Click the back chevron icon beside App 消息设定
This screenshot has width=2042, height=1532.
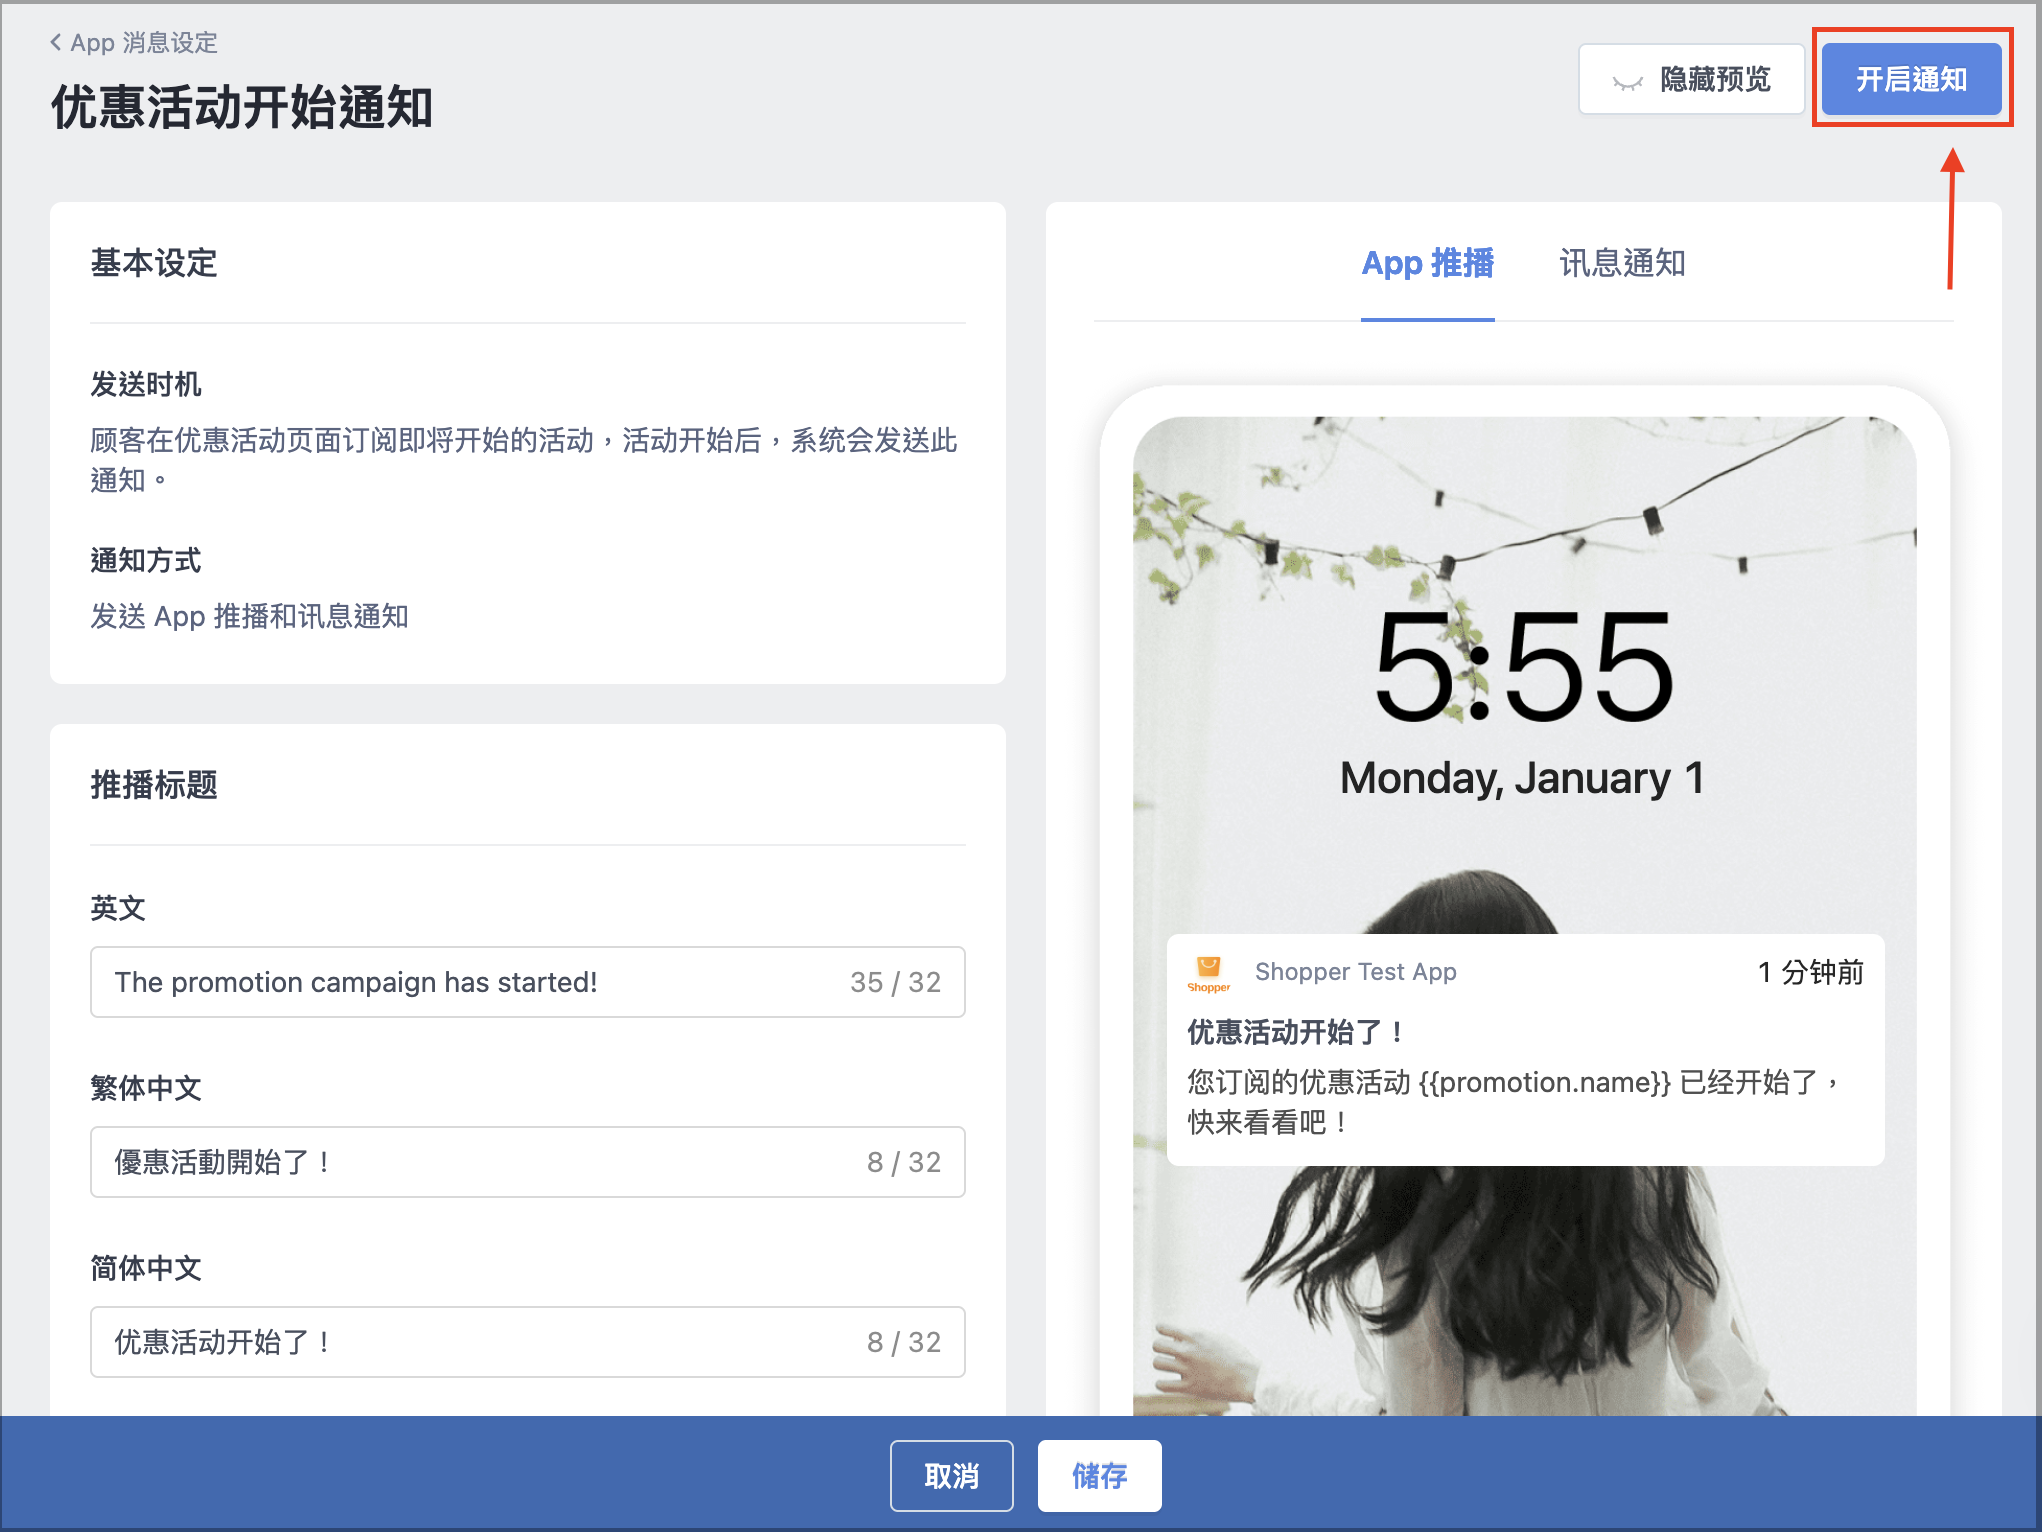coord(56,42)
